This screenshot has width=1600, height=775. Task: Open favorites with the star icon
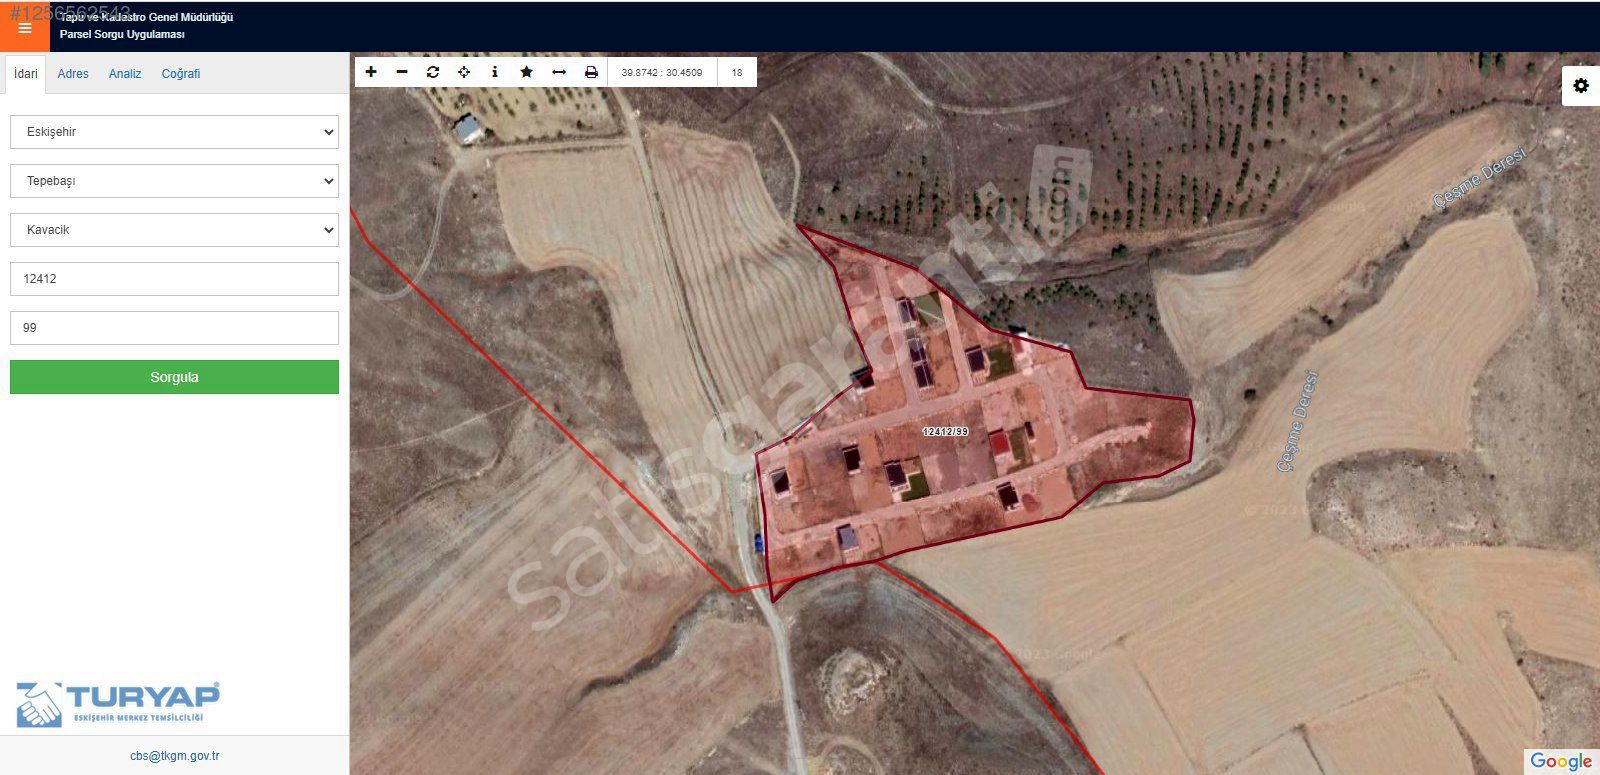(527, 72)
